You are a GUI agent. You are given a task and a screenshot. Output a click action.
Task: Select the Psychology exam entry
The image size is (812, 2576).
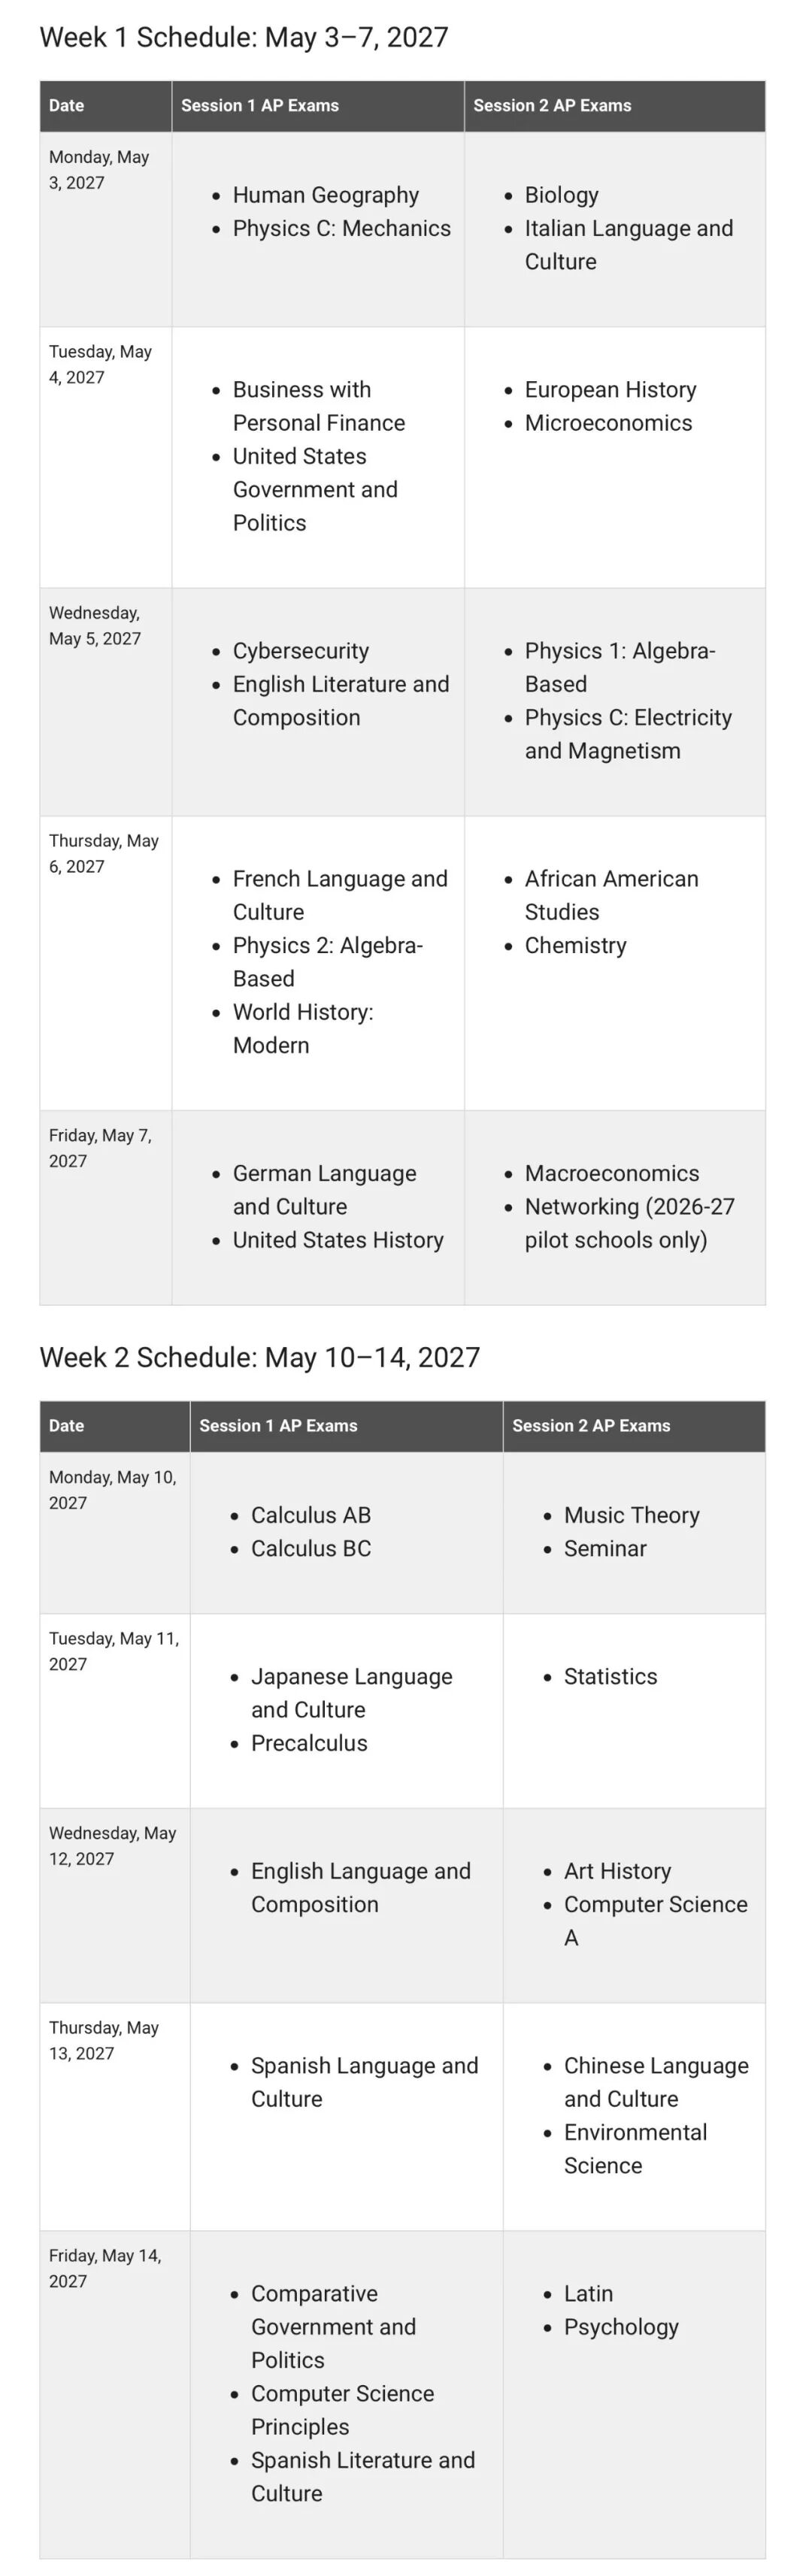click(x=621, y=2327)
